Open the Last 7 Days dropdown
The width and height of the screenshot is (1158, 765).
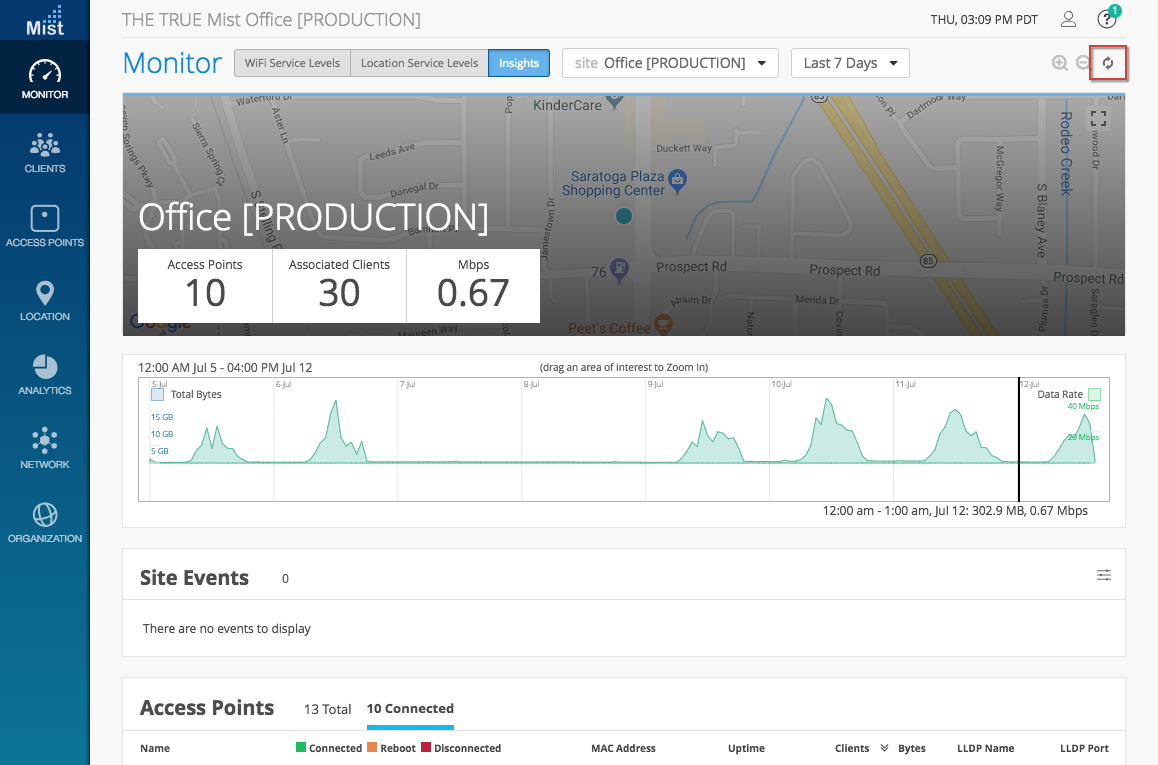coord(850,63)
